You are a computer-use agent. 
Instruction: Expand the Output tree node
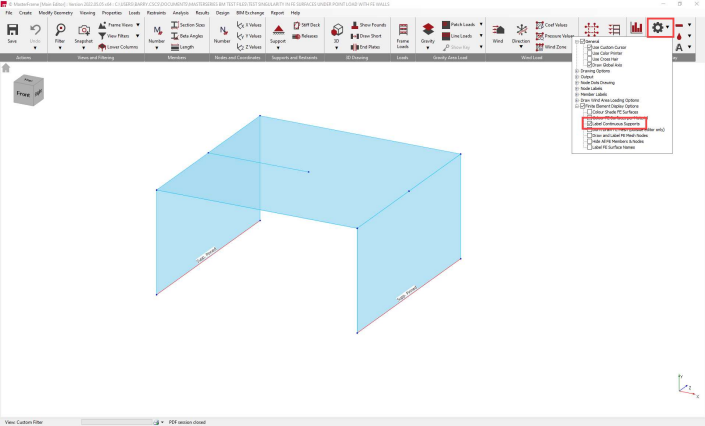tap(577, 77)
